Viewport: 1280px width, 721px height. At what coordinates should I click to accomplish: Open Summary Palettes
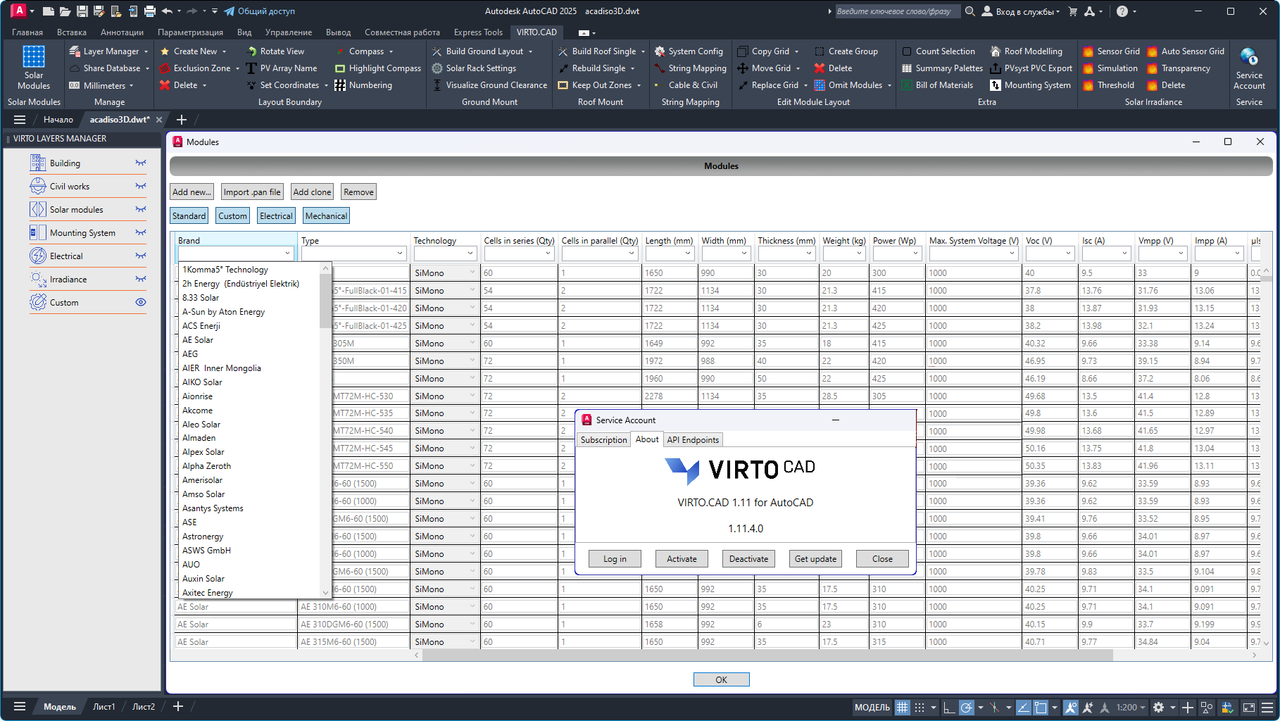pos(942,68)
